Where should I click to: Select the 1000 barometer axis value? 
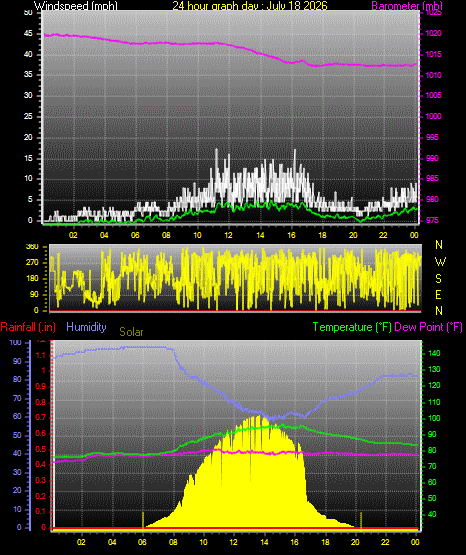tap(433, 116)
